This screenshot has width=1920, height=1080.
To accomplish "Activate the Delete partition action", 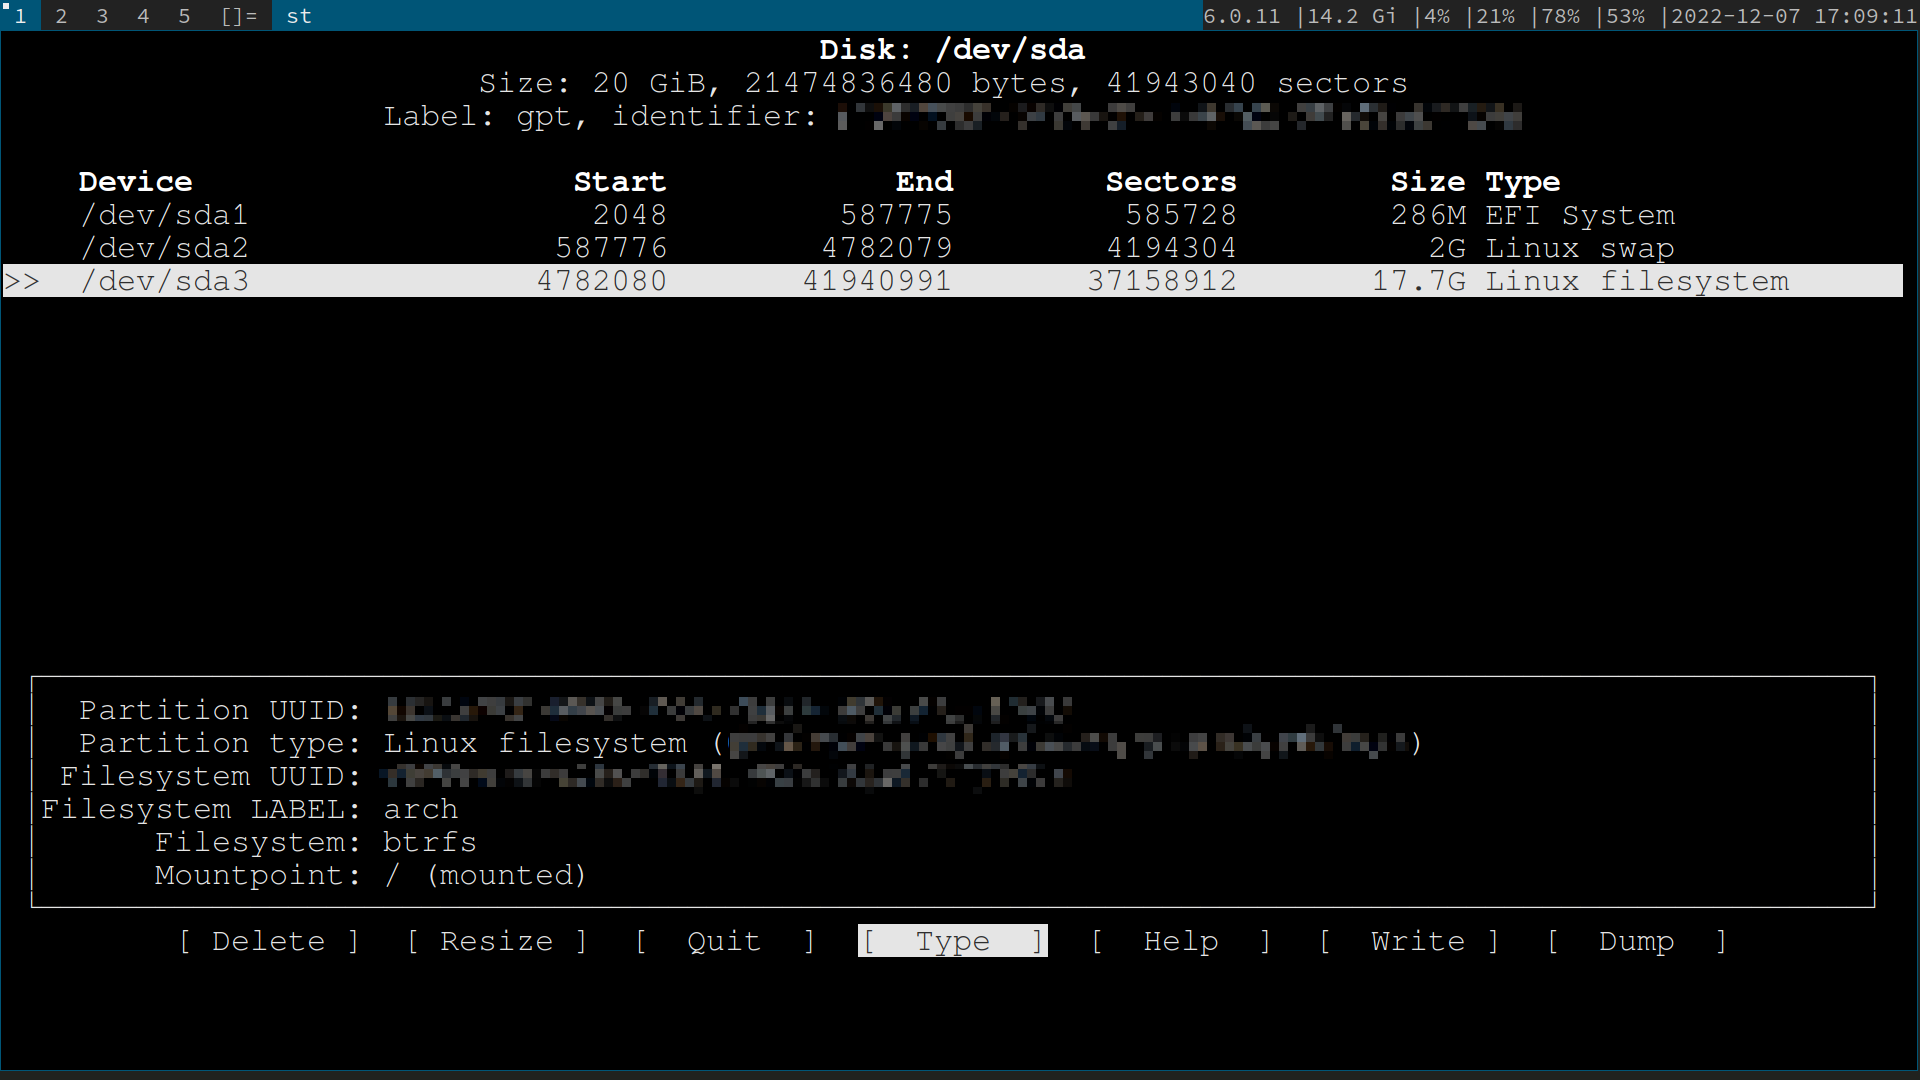I will pyautogui.click(x=269, y=941).
